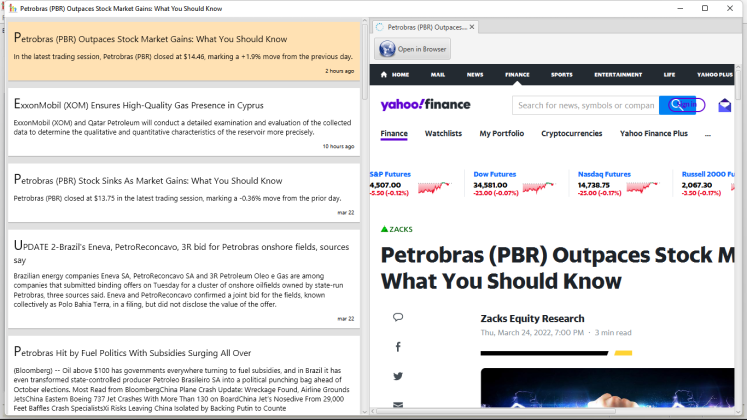
Task: Focus the Search for news, symbols field
Action: (585, 105)
